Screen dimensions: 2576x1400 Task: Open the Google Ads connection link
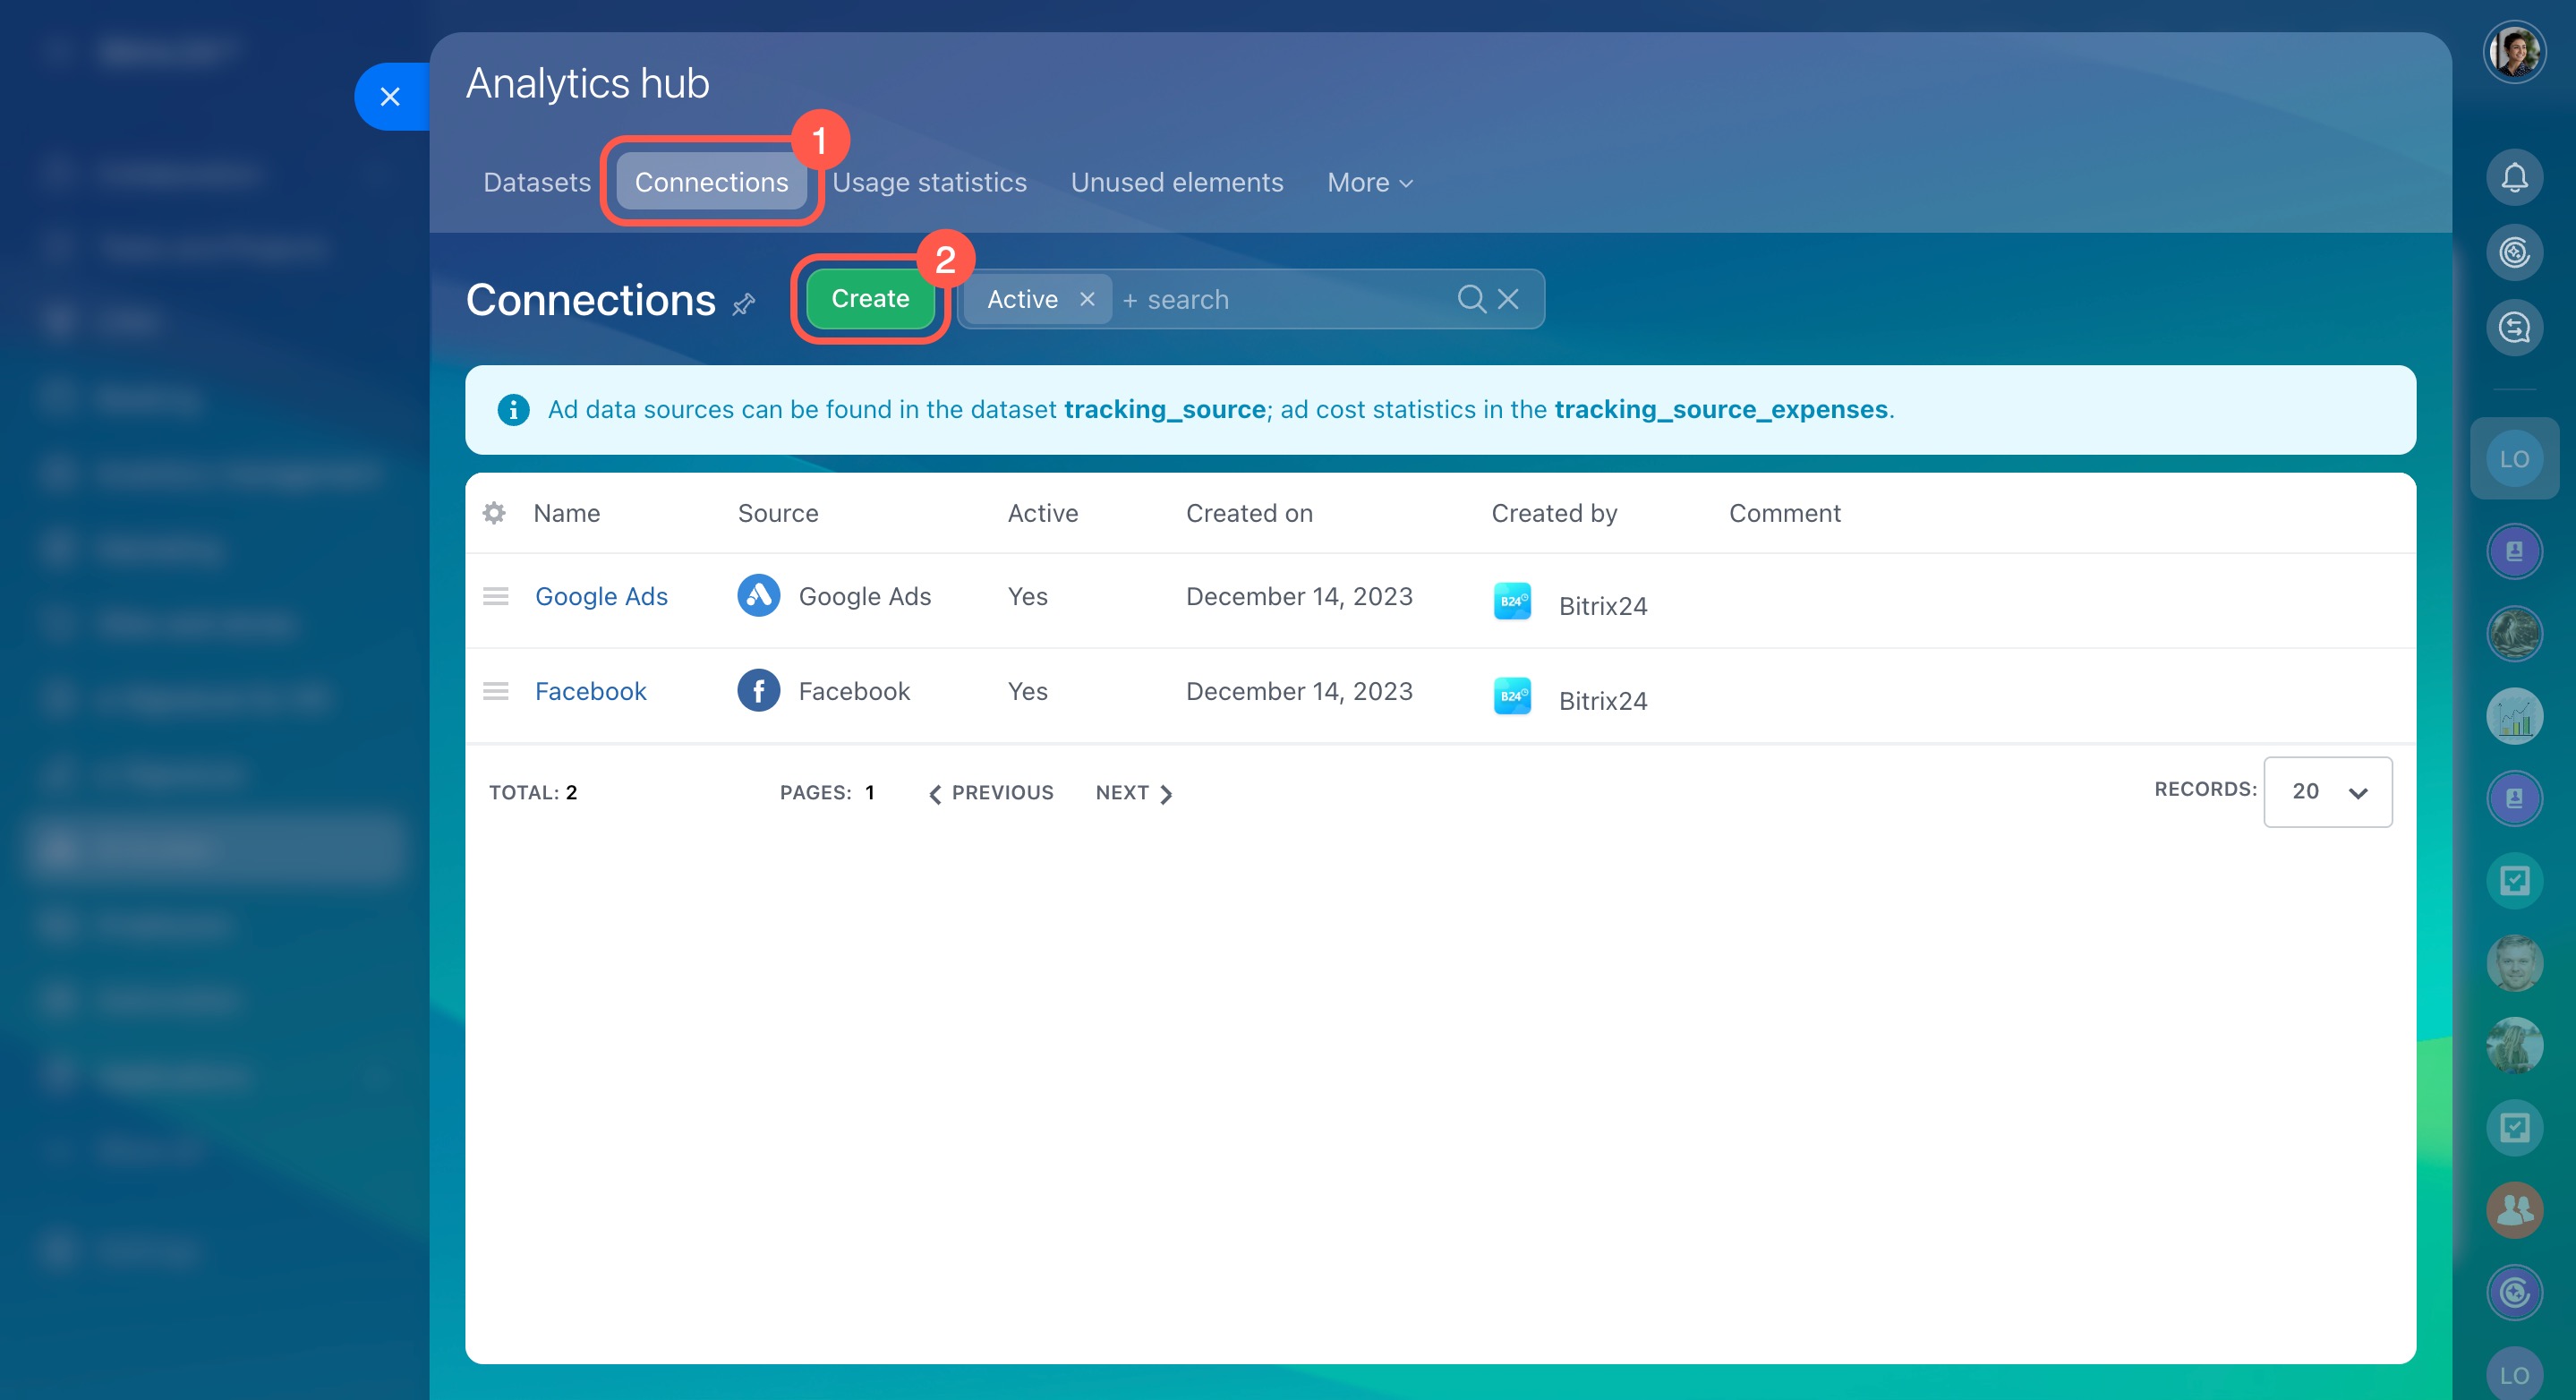[601, 596]
